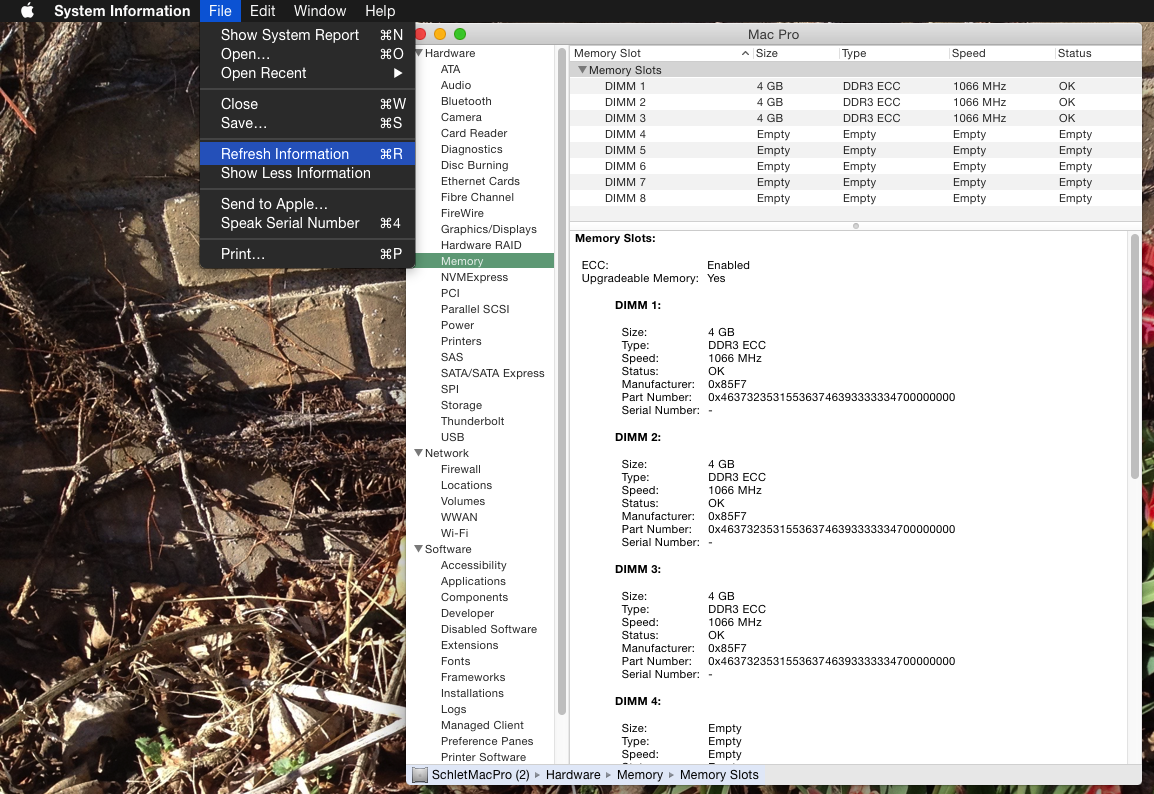
Task: Open the Apple menu icon
Action: tap(27, 11)
